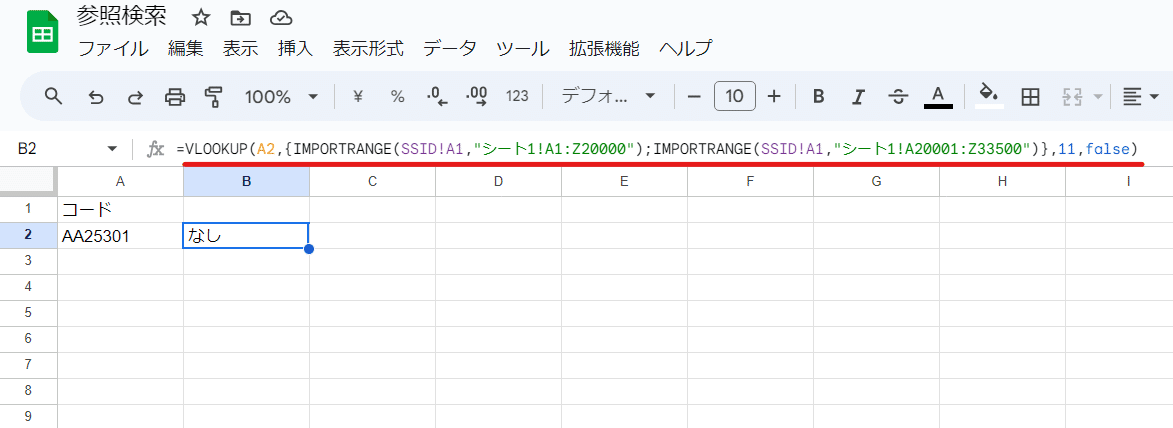Toggle italic formatting
Screen dimensions: 1173x428
click(x=859, y=96)
